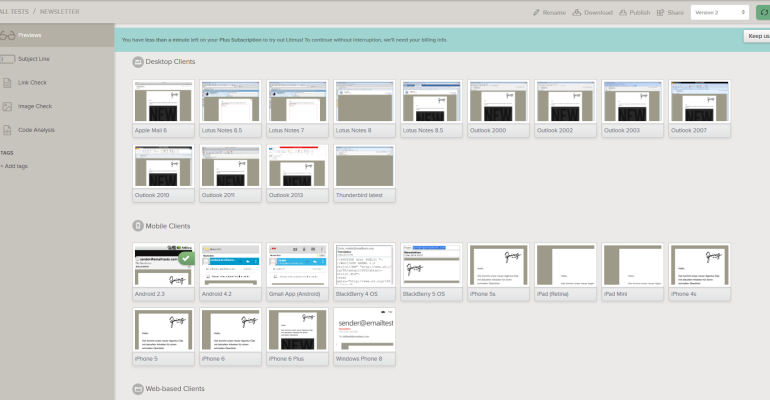Open Lotus Notes 8 preview
This screenshot has height=400, width=770.
pyautogui.click(x=364, y=108)
